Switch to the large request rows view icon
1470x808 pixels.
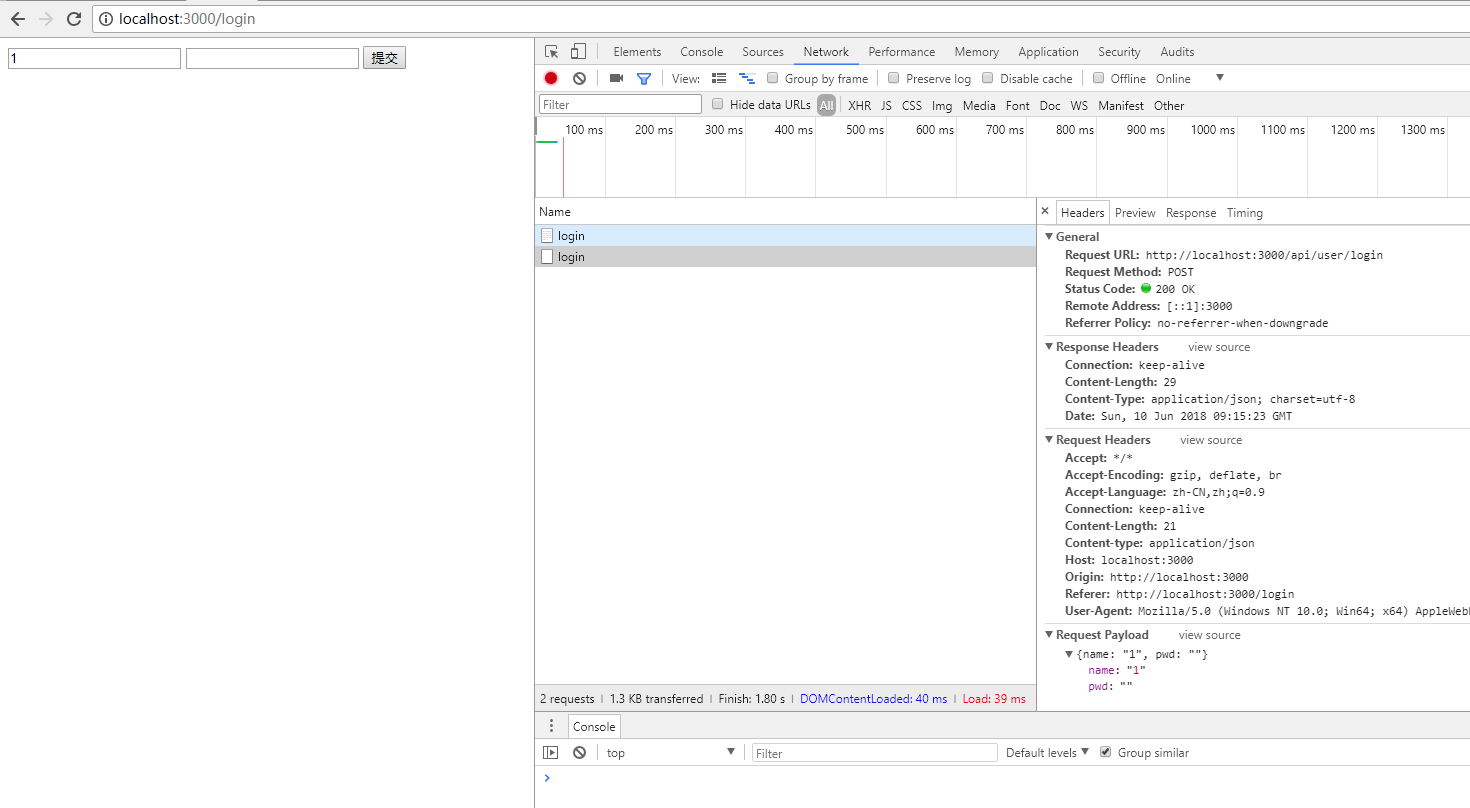point(719,78)
